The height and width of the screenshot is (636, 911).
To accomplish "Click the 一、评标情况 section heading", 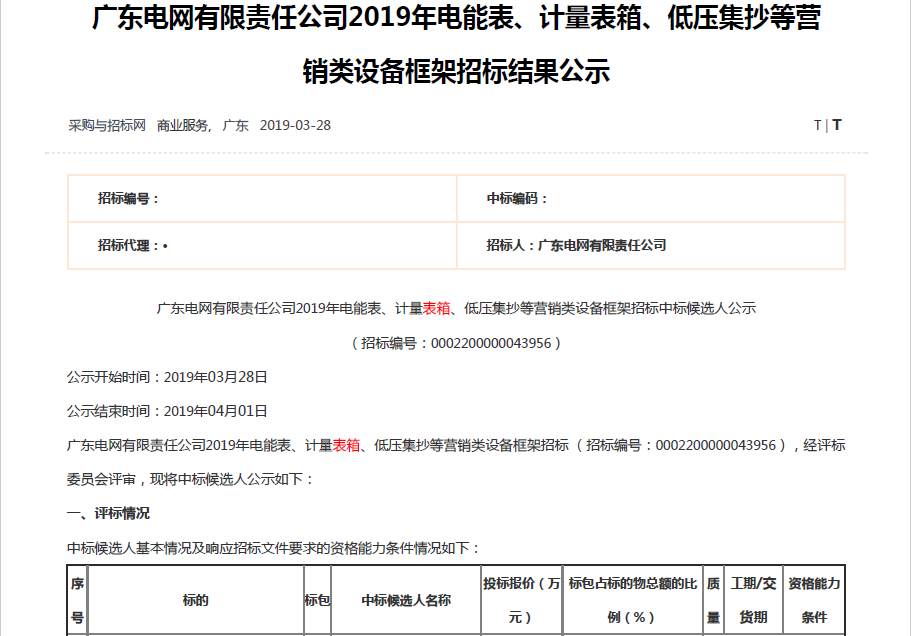I will (x=108, y=513).
